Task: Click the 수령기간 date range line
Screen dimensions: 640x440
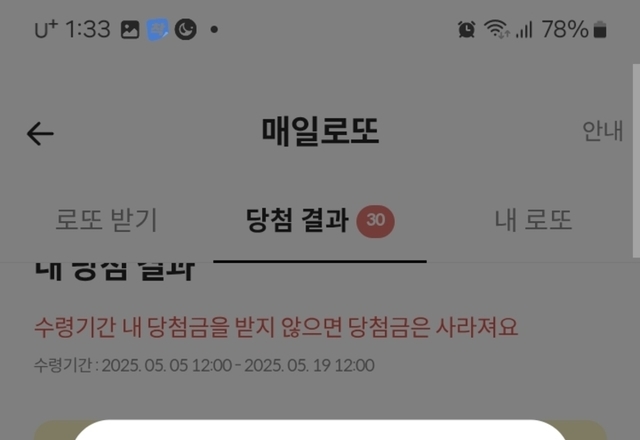Action: click(x=204, y=365)
